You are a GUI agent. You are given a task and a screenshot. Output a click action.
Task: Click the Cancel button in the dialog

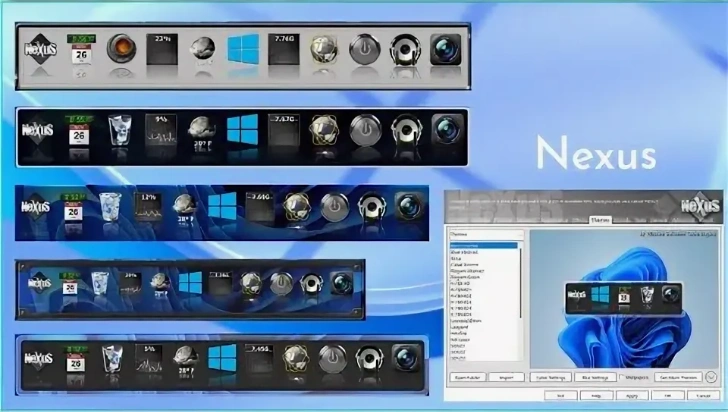pyautogui.click(x=703, y=396)
